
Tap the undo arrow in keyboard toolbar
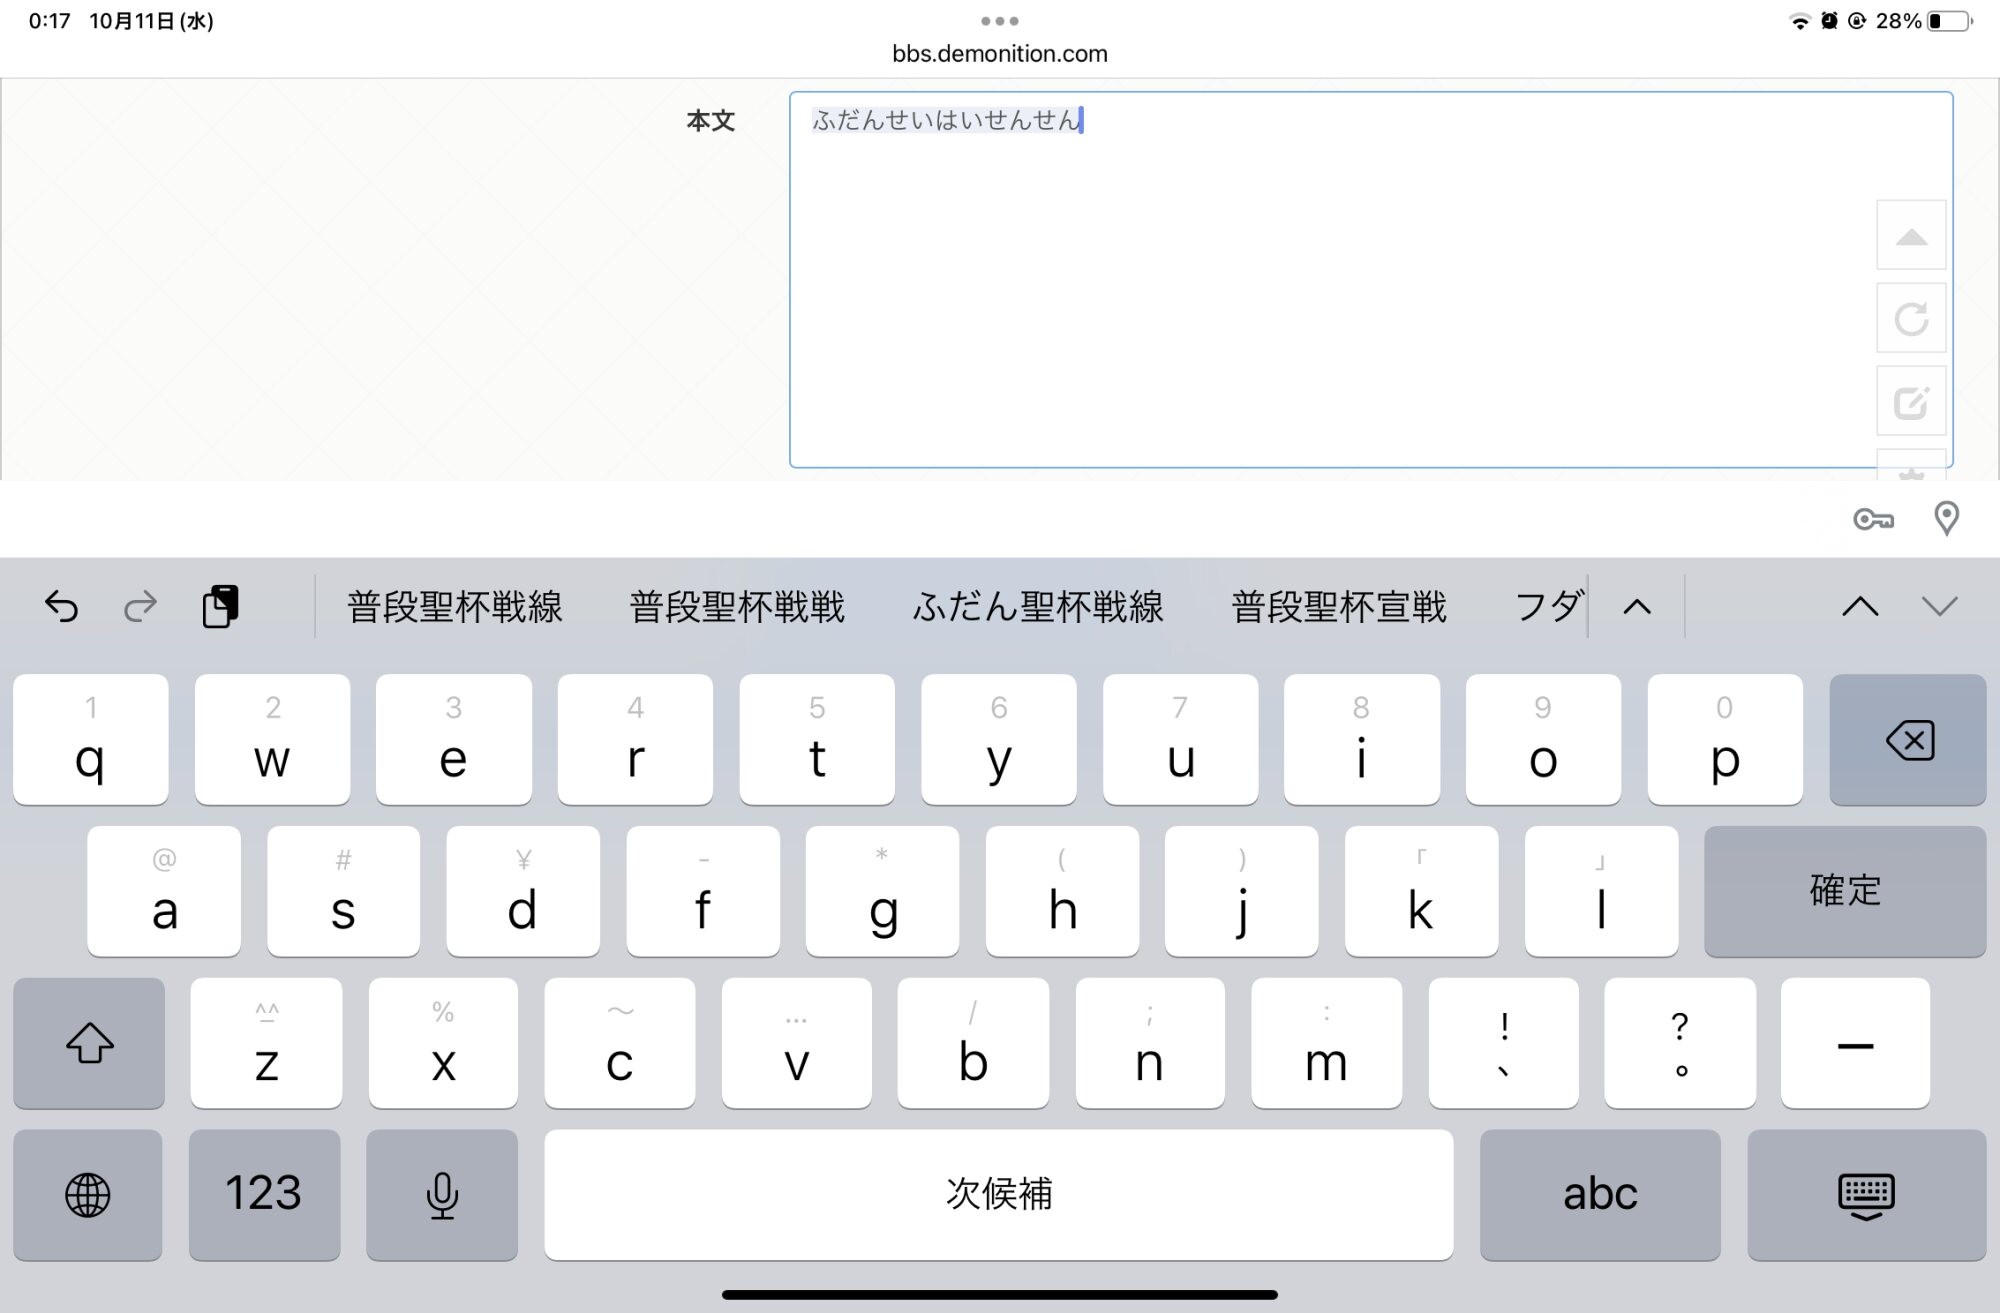tap(62, 606)
